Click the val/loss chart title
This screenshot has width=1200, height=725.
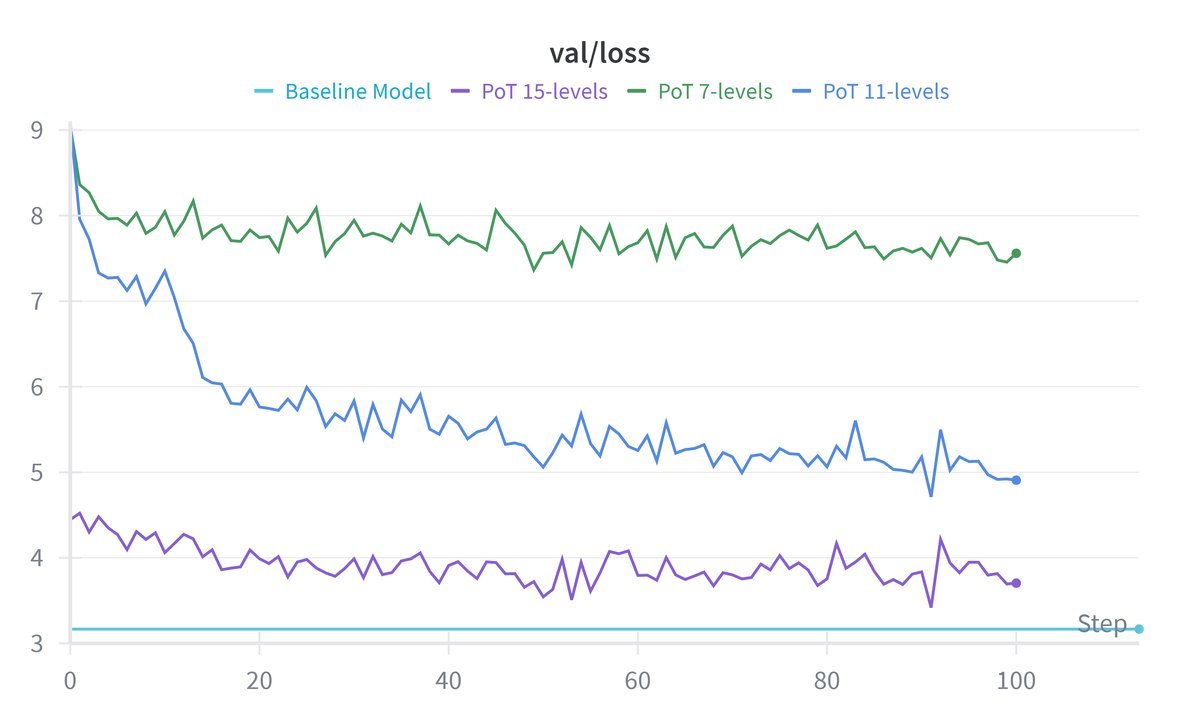click(600, 54)
